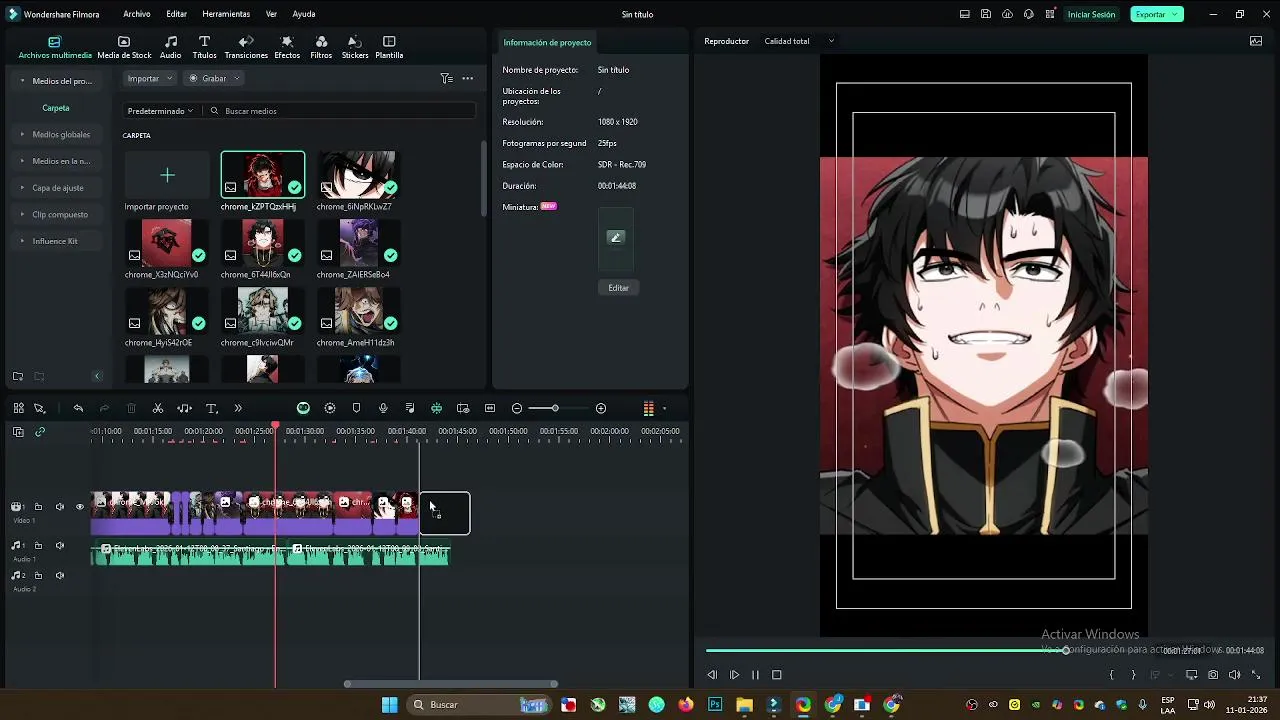
Task: Open the Filtros tab
Action: pyautogui.click(x=321, y=47)
